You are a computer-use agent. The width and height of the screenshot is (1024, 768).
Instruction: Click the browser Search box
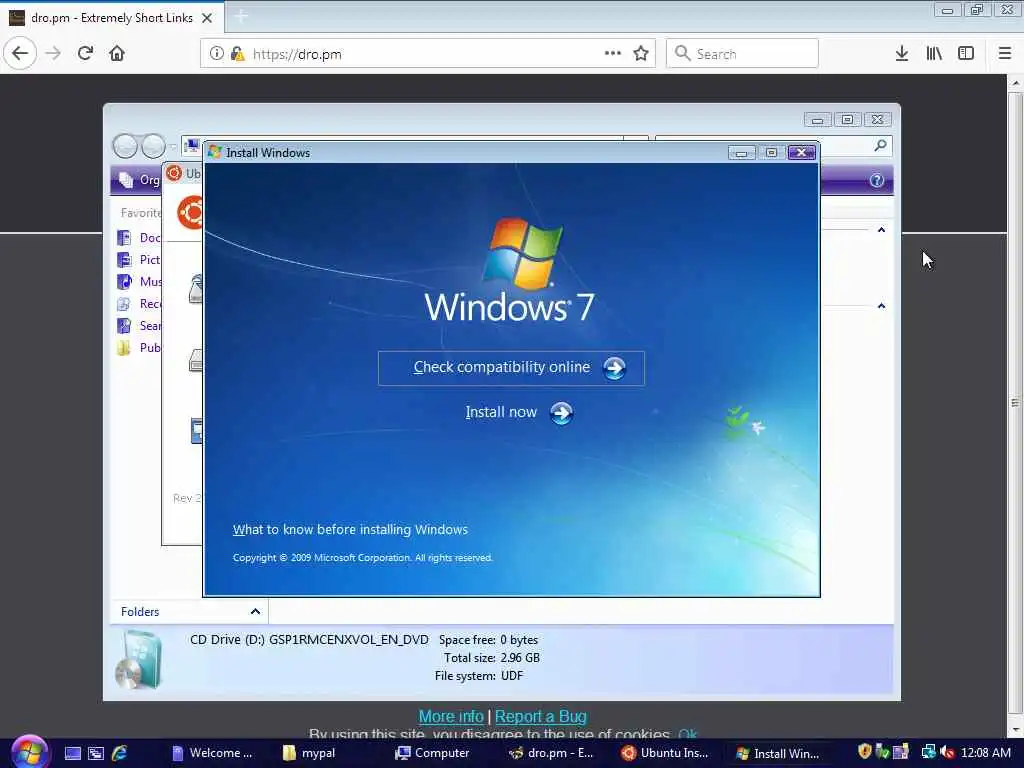(x=742, y=54)
